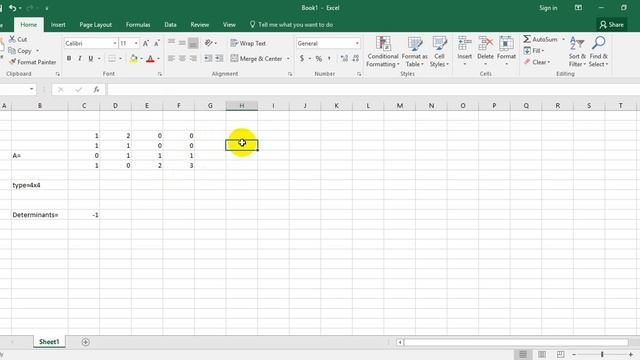The height and width of the screenshot is (360, 640).
Task: Click the Undo arrow
Action: [13, 8]
